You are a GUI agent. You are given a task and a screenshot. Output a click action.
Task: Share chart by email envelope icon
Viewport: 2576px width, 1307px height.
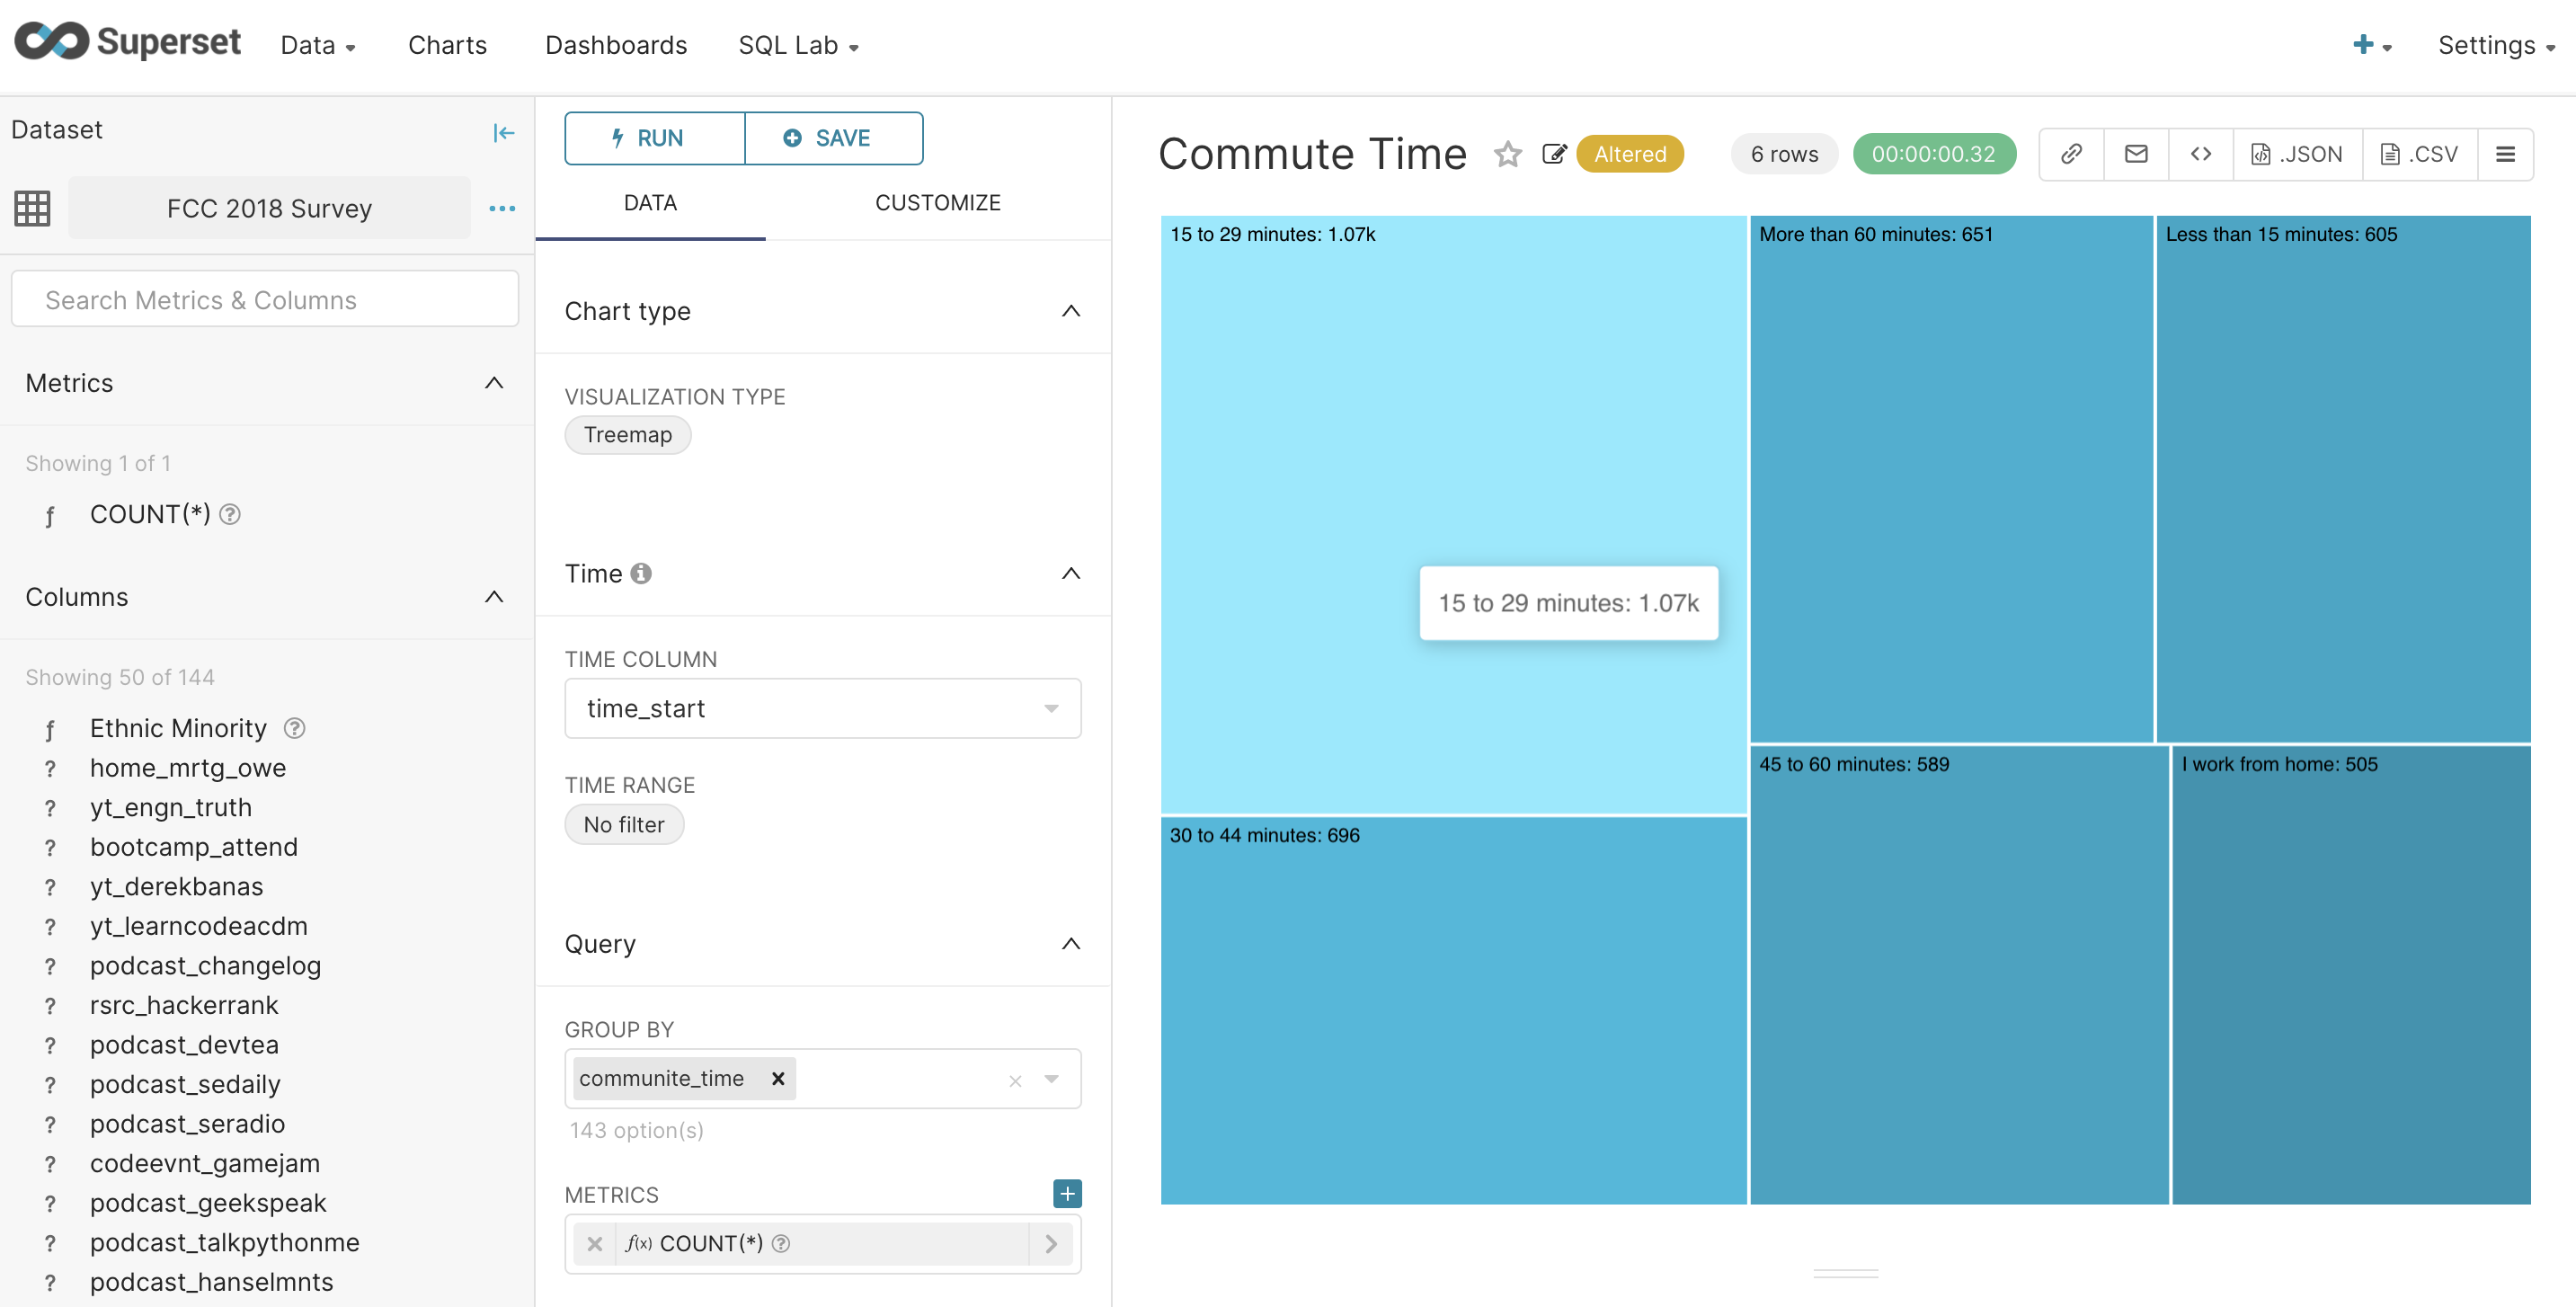click(2136, 154)
